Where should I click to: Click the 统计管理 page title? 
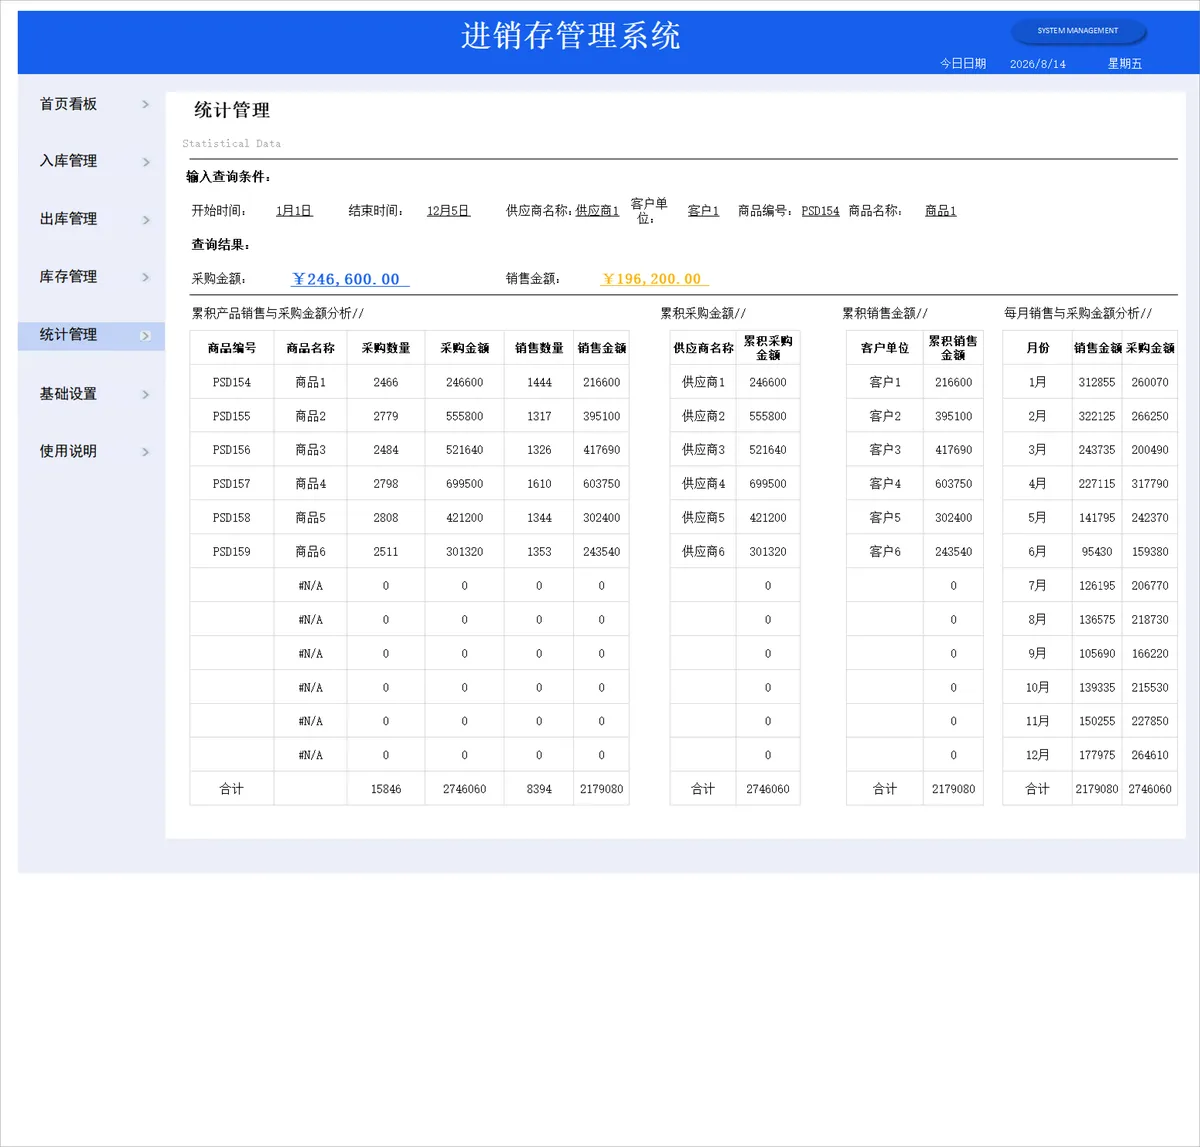232,110
